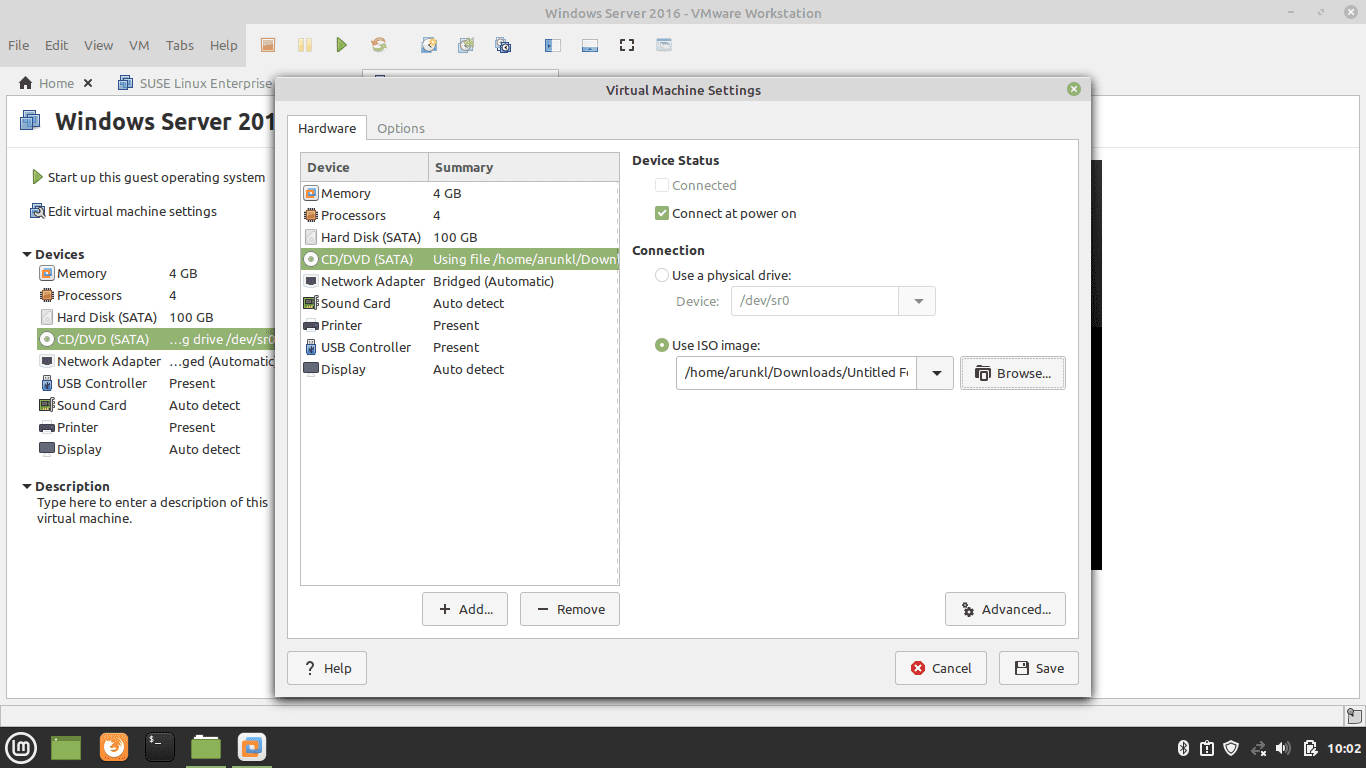
Task: Toggle the library sidebar toolbar icon
Action: point(552,45)
